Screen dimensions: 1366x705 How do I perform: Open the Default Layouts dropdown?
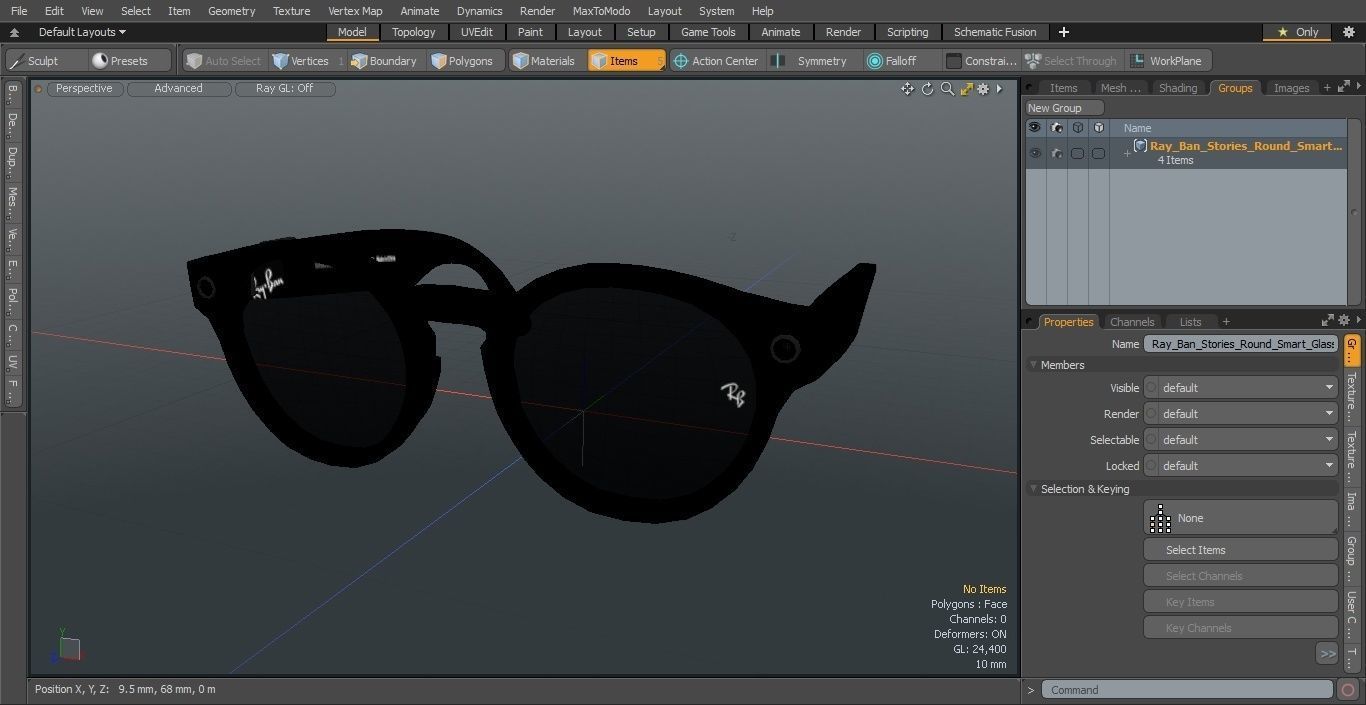(x=82, y=32)
